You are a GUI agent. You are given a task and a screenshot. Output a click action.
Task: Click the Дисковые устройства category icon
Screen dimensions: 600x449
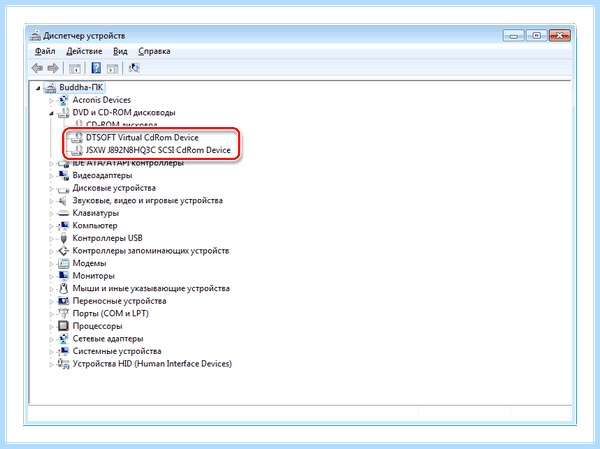pos(63,189)
